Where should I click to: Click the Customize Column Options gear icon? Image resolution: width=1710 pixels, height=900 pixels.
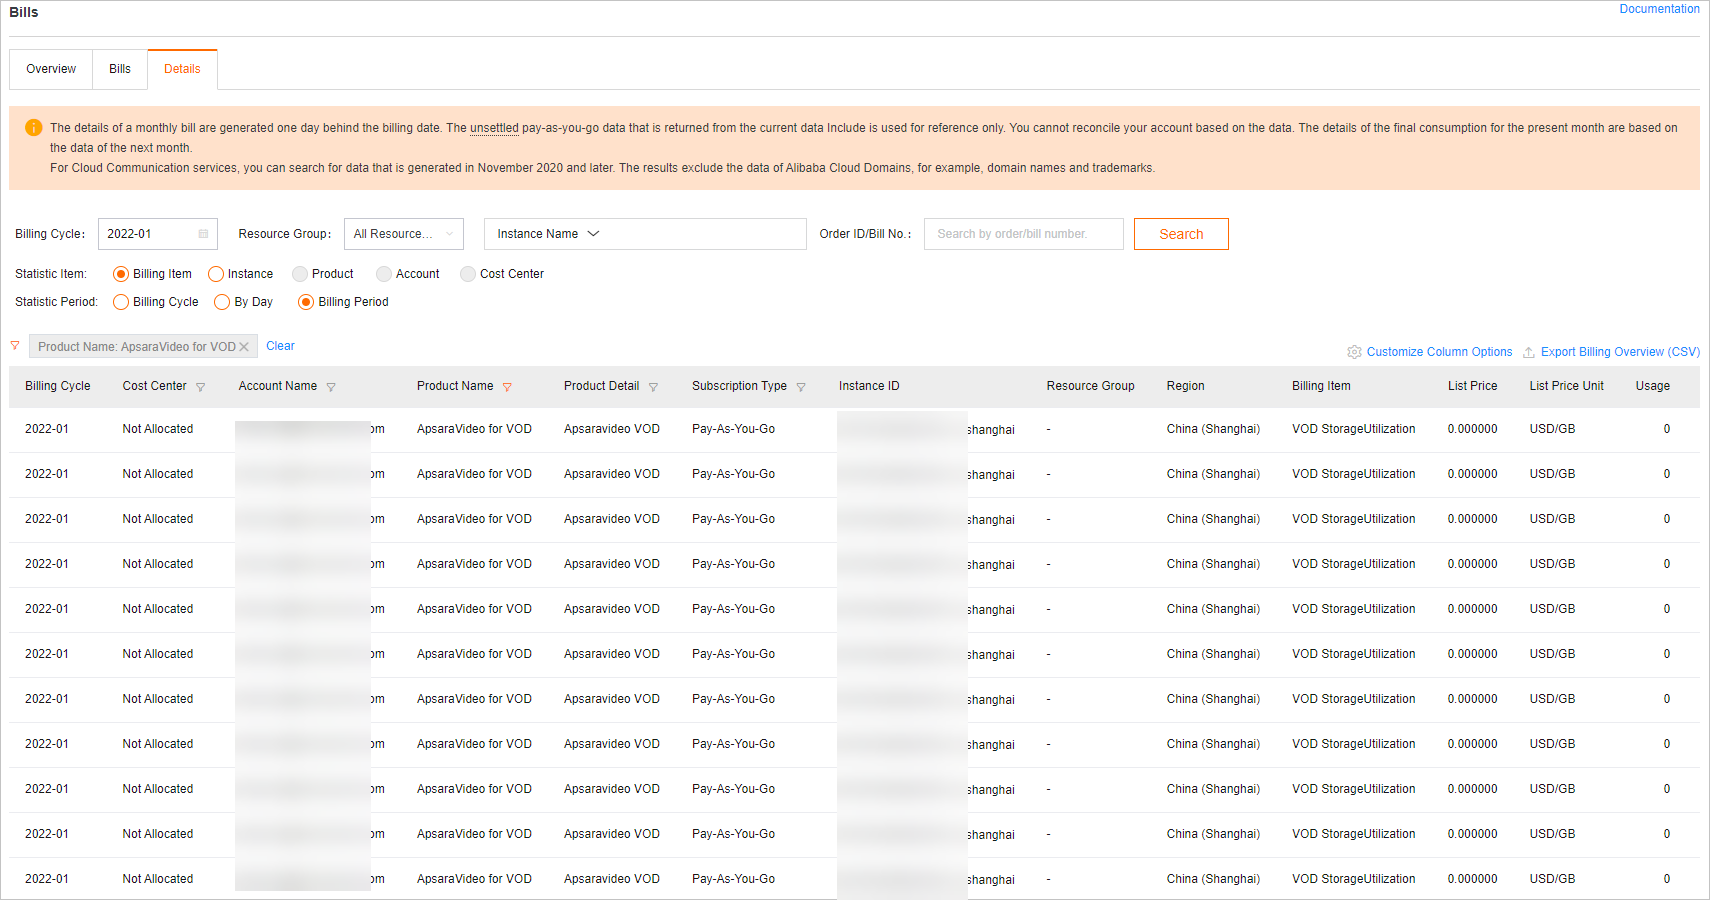[1355, 352]
